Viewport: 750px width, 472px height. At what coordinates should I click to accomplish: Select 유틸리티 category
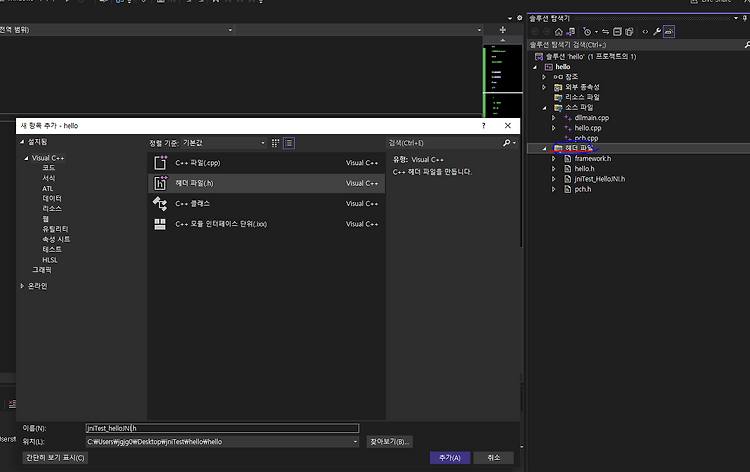pos(55,229)
